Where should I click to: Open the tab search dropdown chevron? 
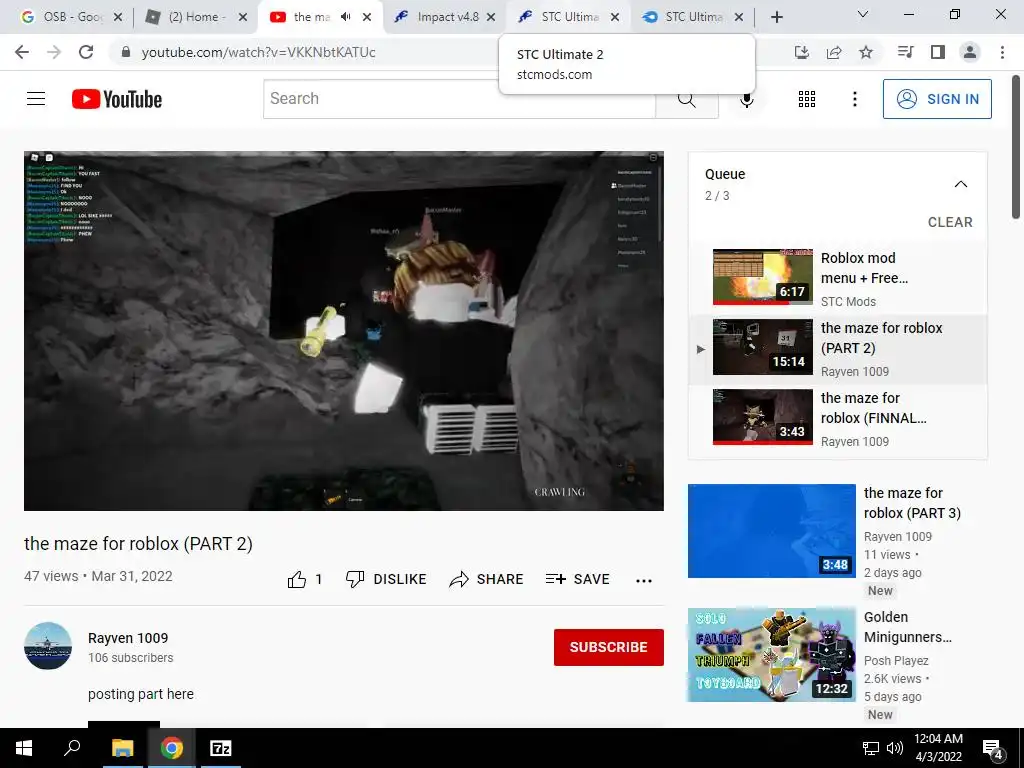tap(863, 14)
